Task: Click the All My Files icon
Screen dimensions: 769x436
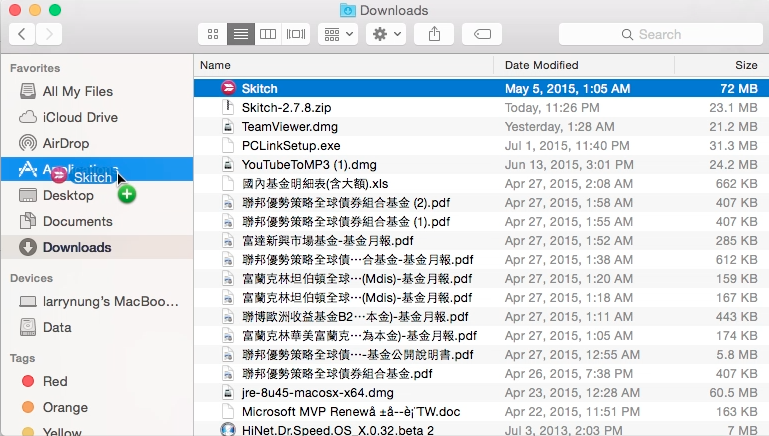Action: click(x=28, y=91)
